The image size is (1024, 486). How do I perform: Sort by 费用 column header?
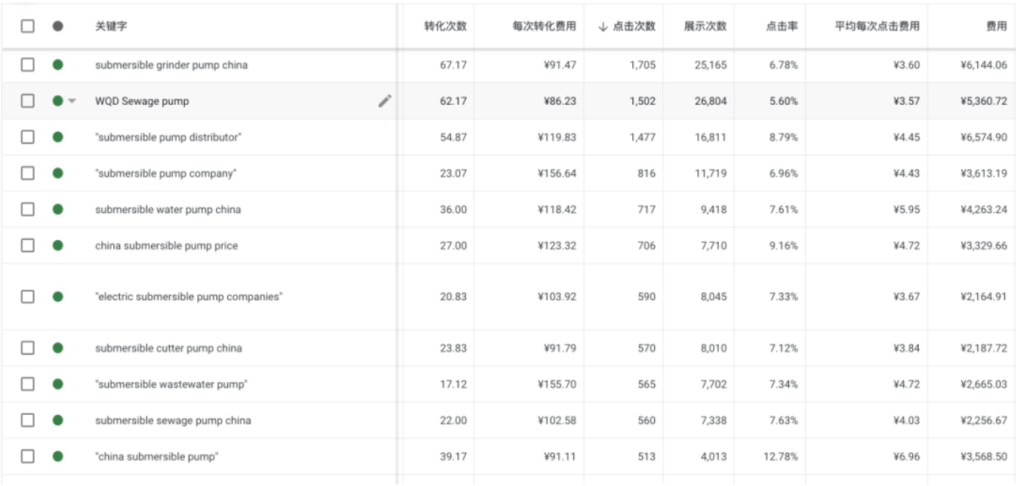[995, 26]
